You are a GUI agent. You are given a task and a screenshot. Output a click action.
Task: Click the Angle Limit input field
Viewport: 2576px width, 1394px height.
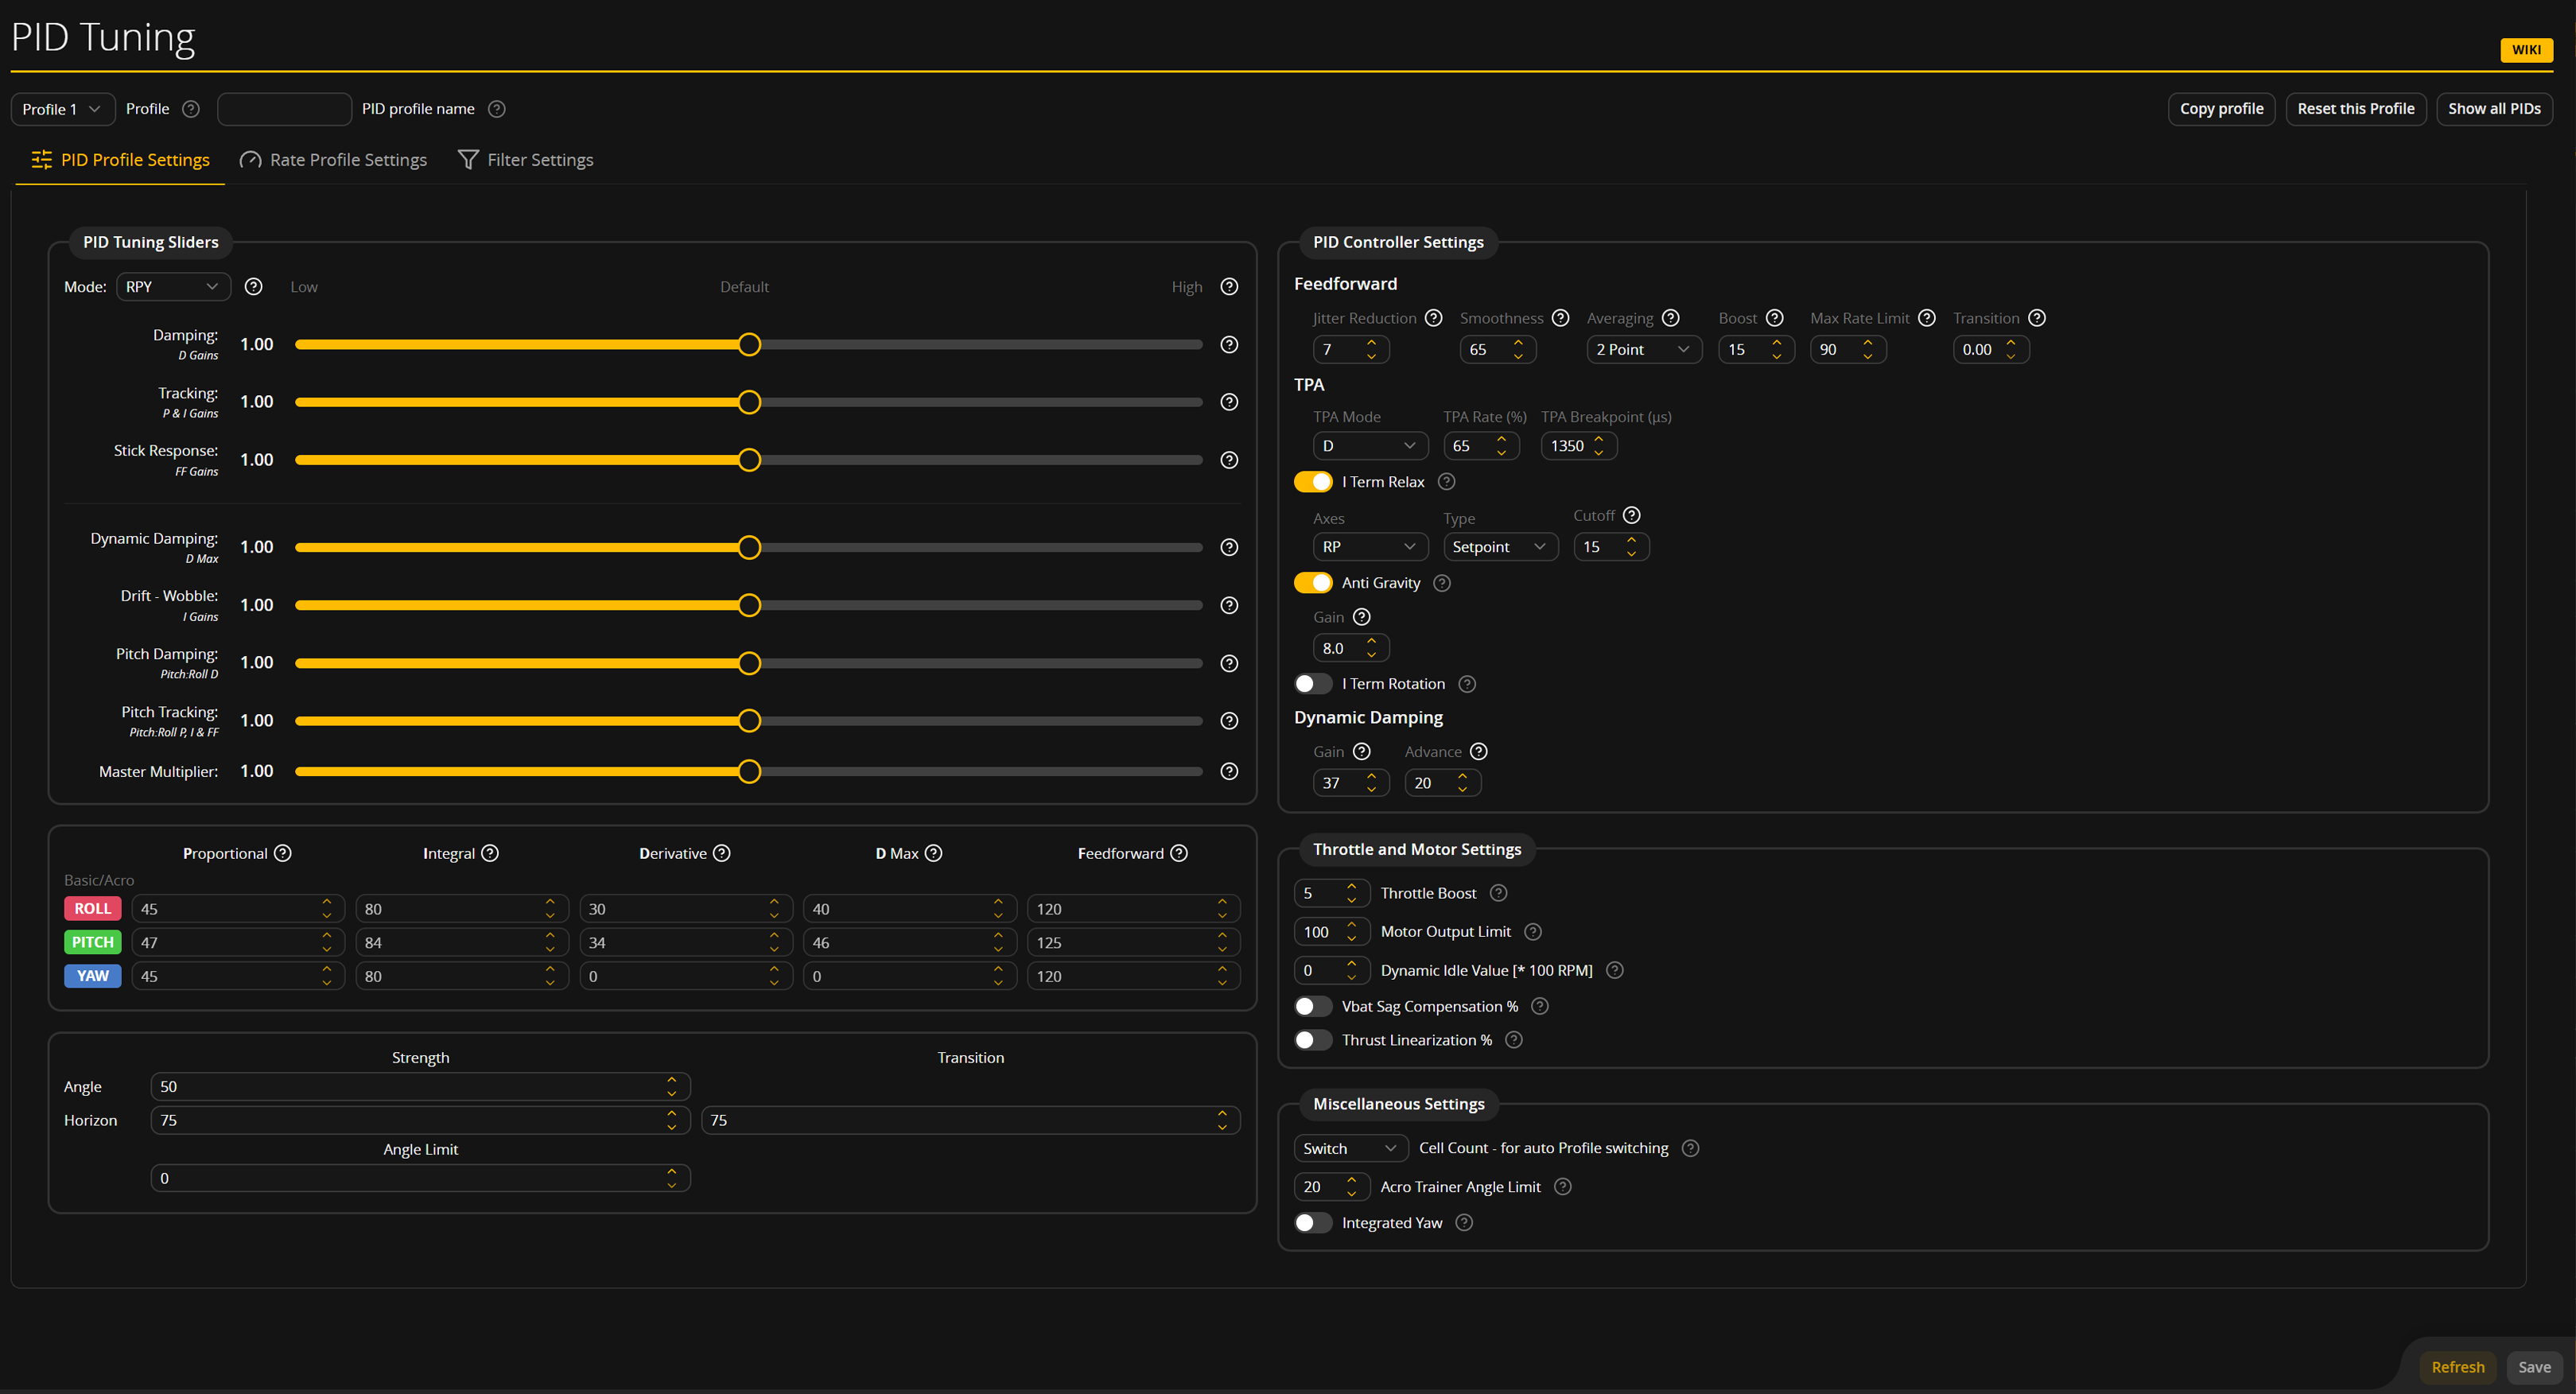[x=420, y=1178]
